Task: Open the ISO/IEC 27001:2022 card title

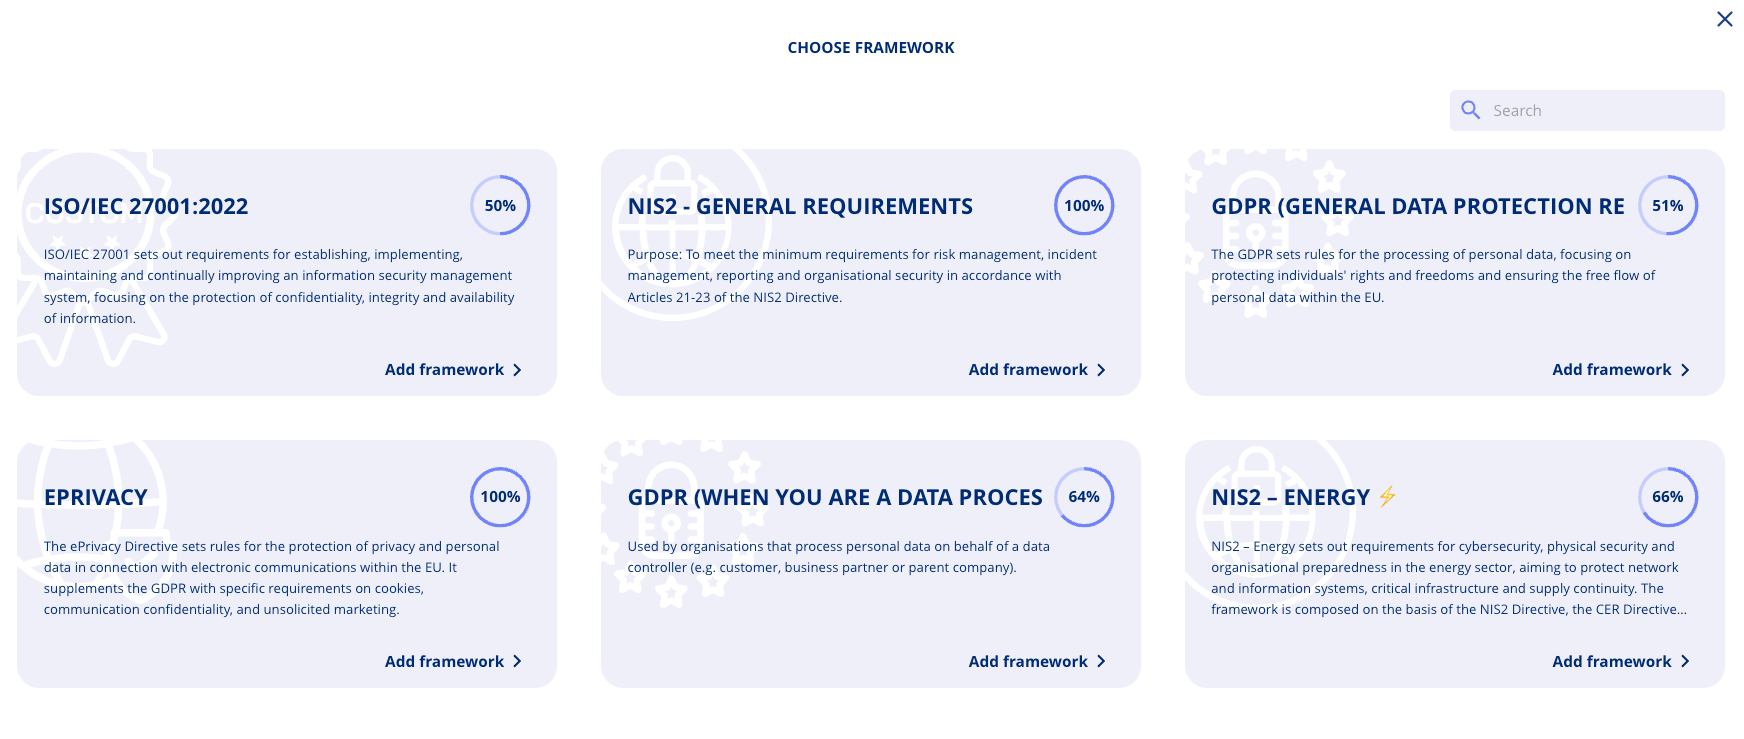Action: (146, 207)
